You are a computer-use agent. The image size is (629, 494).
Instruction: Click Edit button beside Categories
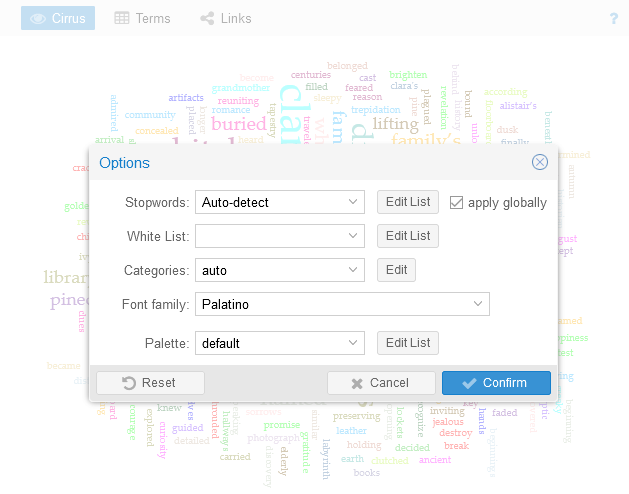(x=396, y=270)
